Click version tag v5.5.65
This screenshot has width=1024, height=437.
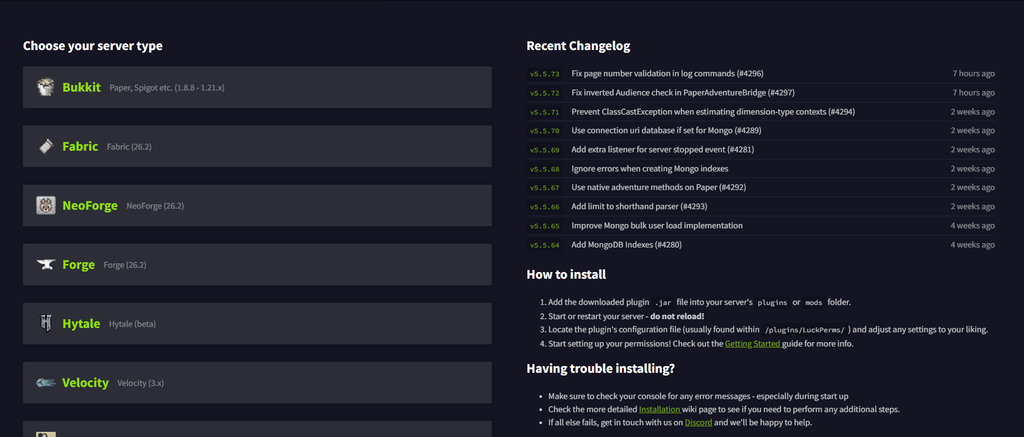click(x=545, y=225)
